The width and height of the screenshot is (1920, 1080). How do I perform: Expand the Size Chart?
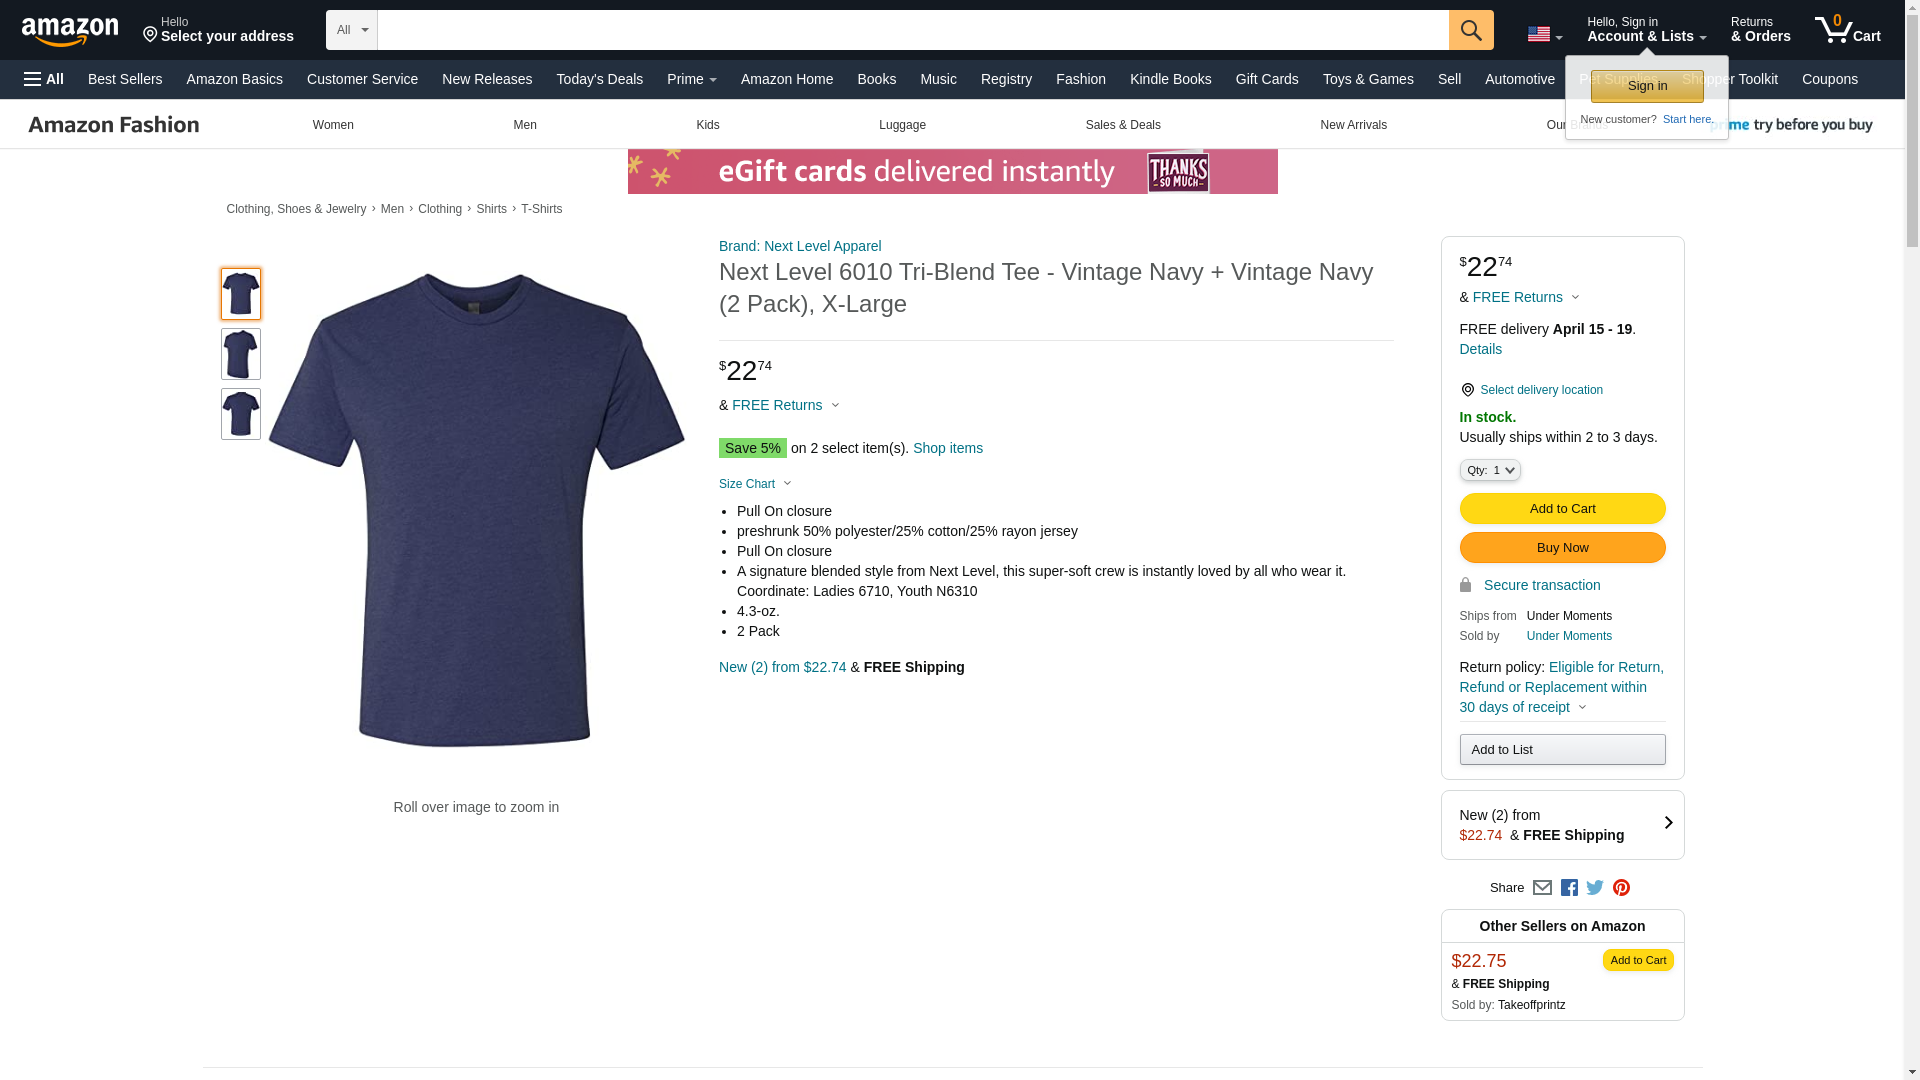point(755,484)
